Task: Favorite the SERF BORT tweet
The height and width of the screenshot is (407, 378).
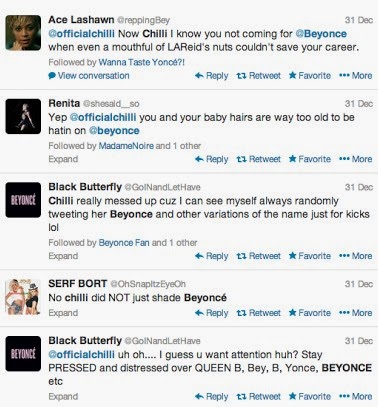Action: (310, 313)
